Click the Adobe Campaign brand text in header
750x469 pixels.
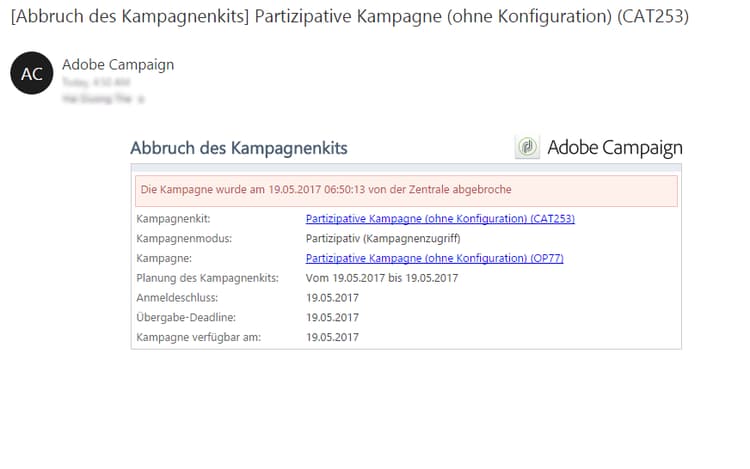click(615, 148)
